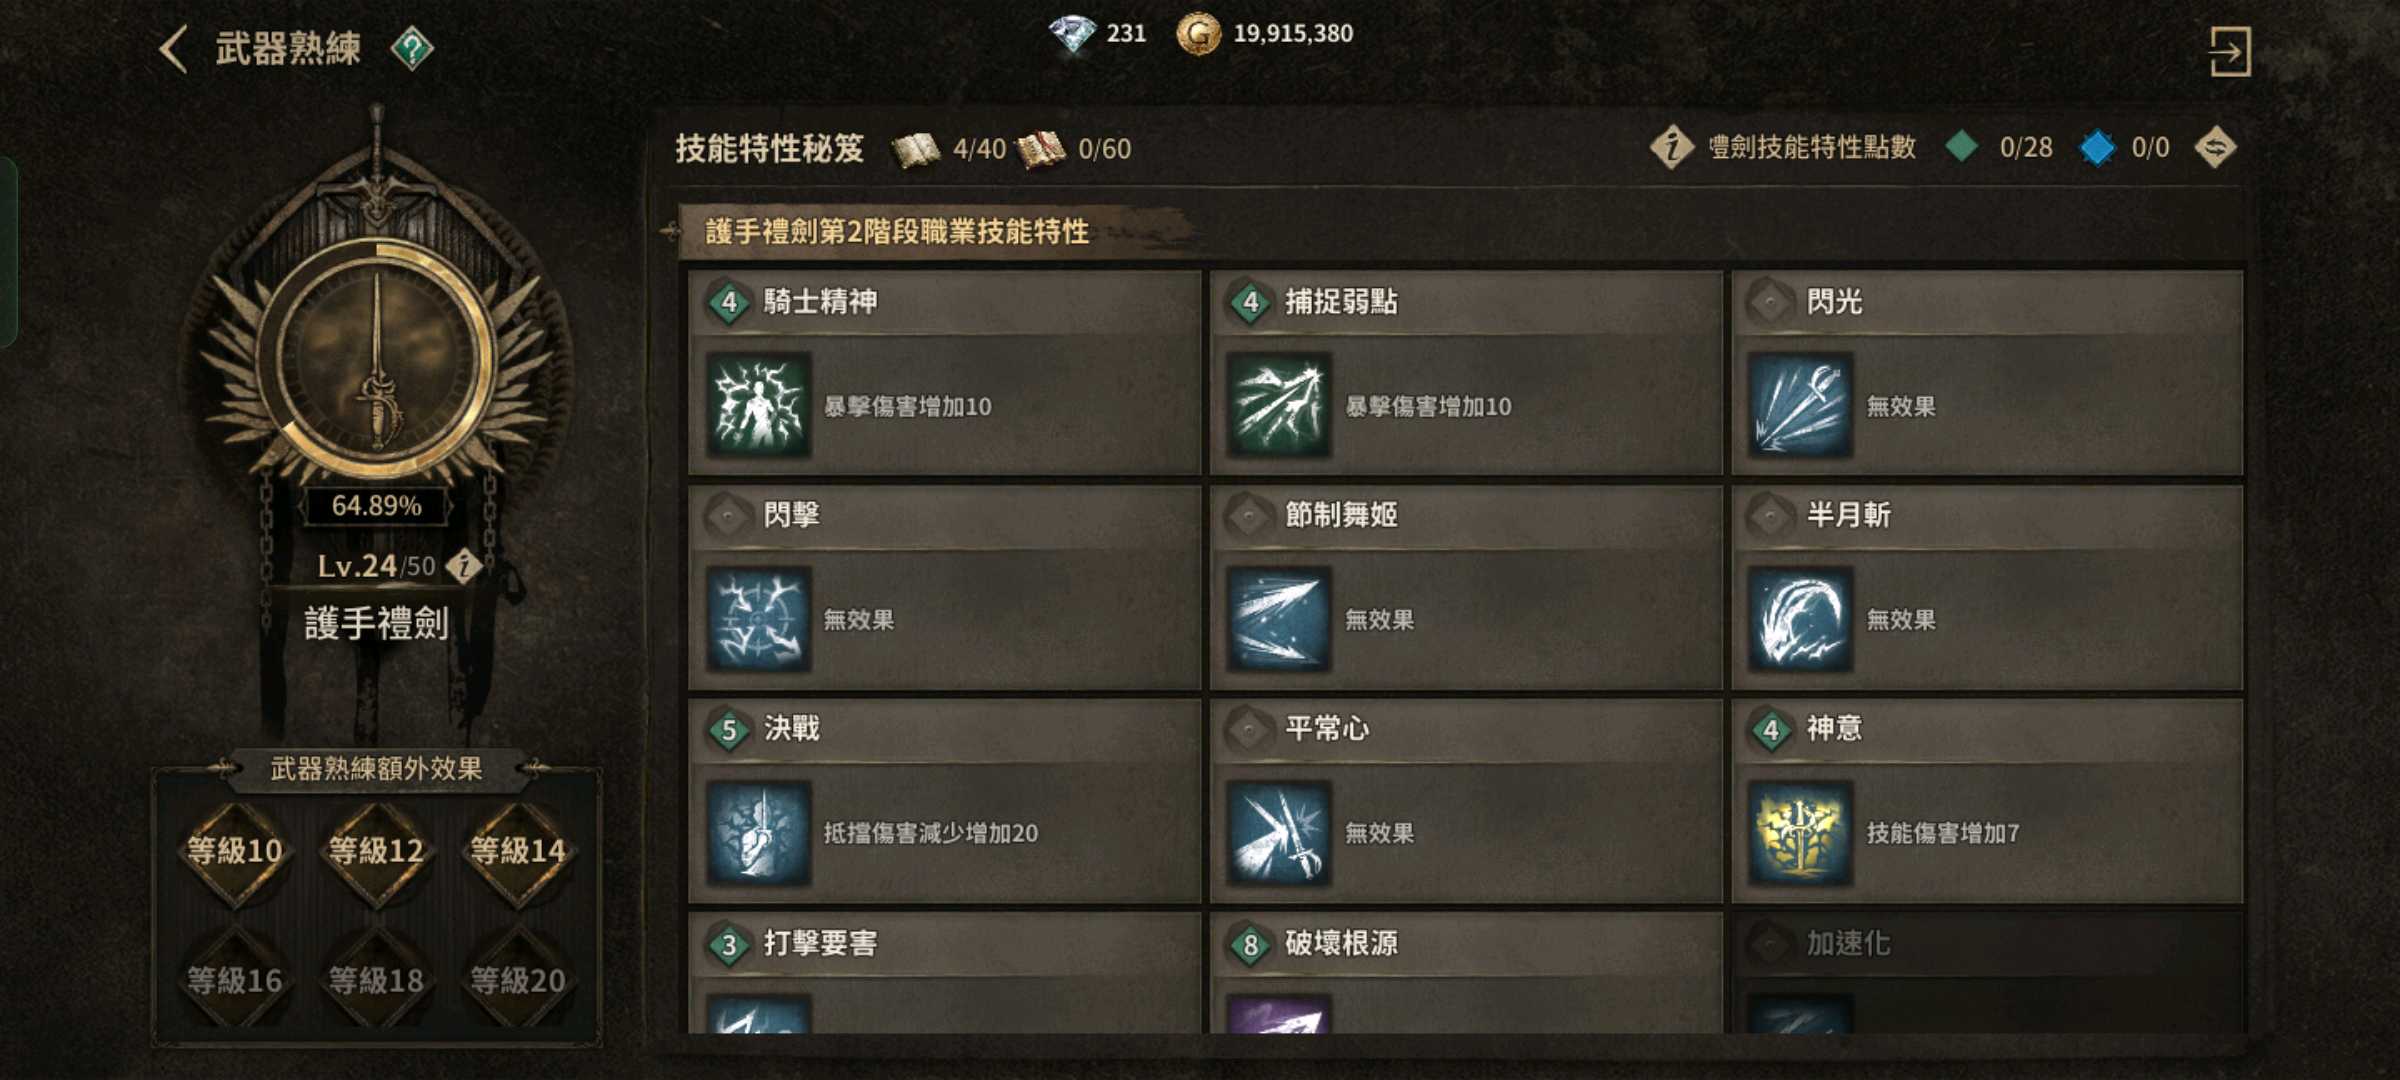Open the 平常心 skill trait header
This screenshot has height=1080, width=2400.
point(1466,728)
